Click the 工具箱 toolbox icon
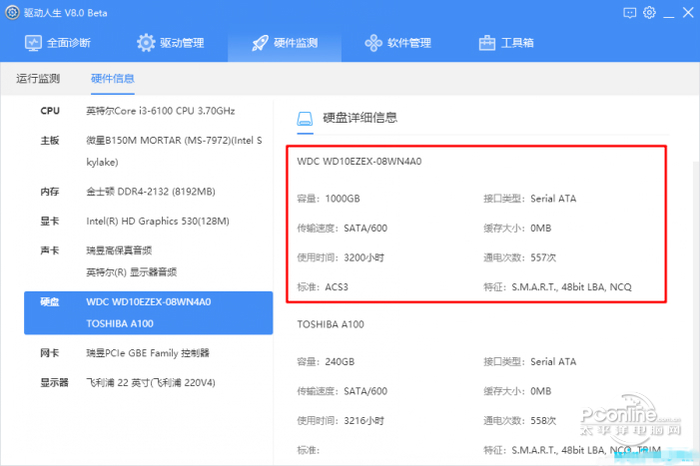700x466 pixels. point(487,43)
